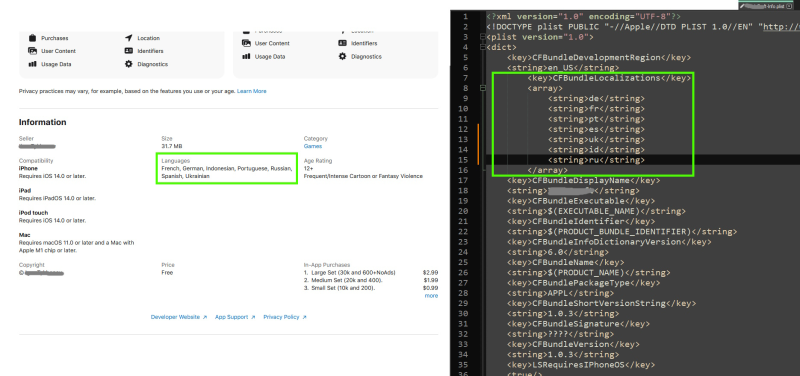Click the Mac compatibility heading

(23, 236)
